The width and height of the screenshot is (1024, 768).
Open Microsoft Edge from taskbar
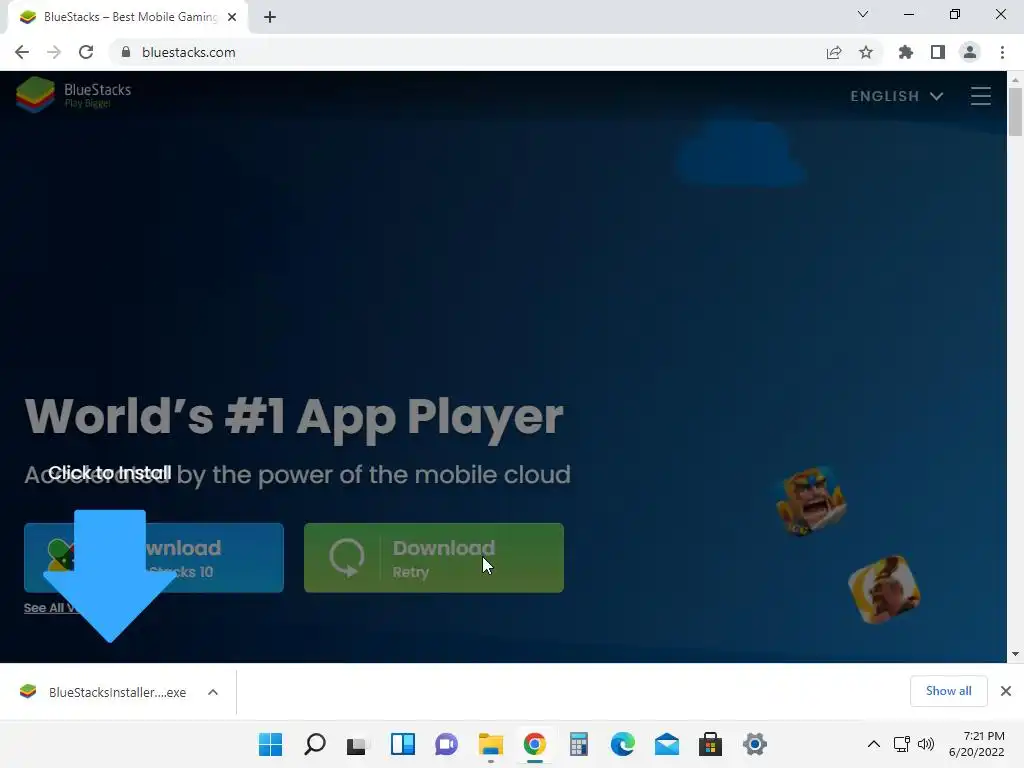(622, 744)
